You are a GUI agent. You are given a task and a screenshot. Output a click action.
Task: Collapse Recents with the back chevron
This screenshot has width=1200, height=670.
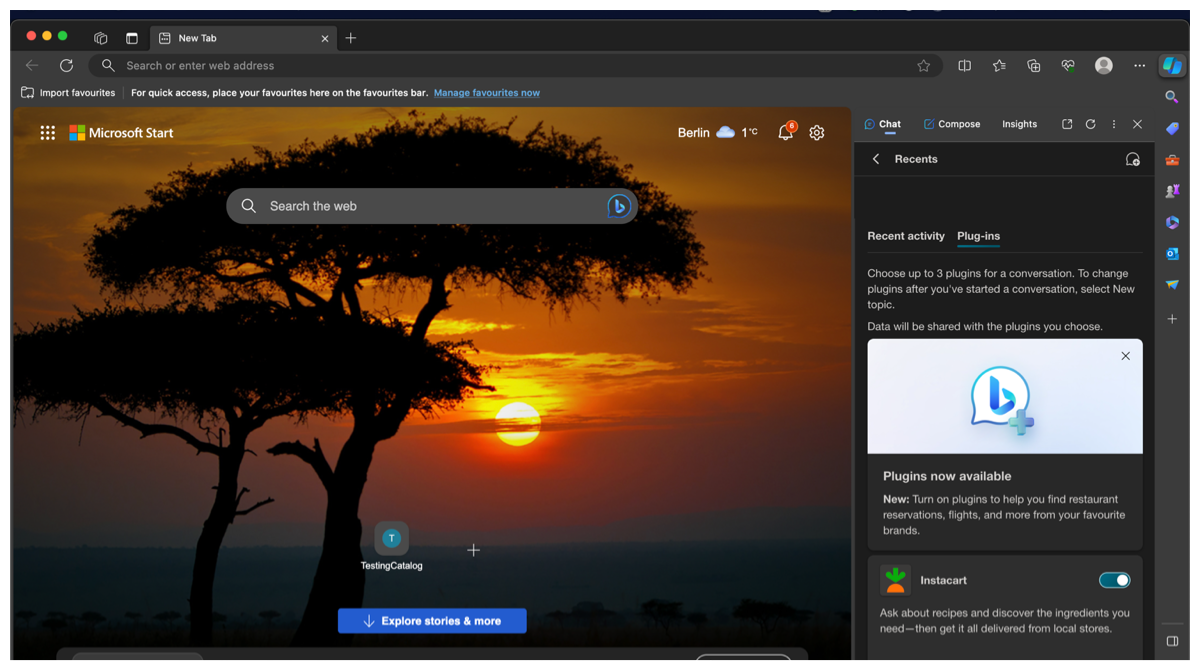pos(876,158)
